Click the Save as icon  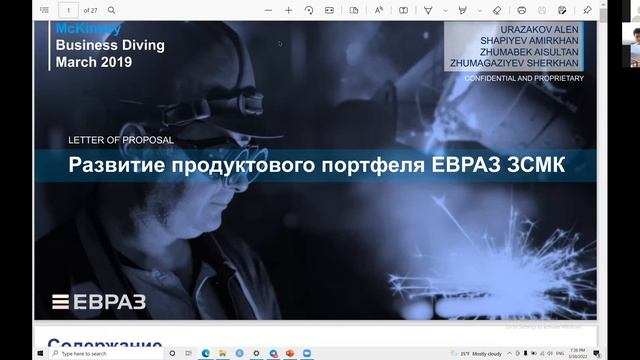coord(562,10)
